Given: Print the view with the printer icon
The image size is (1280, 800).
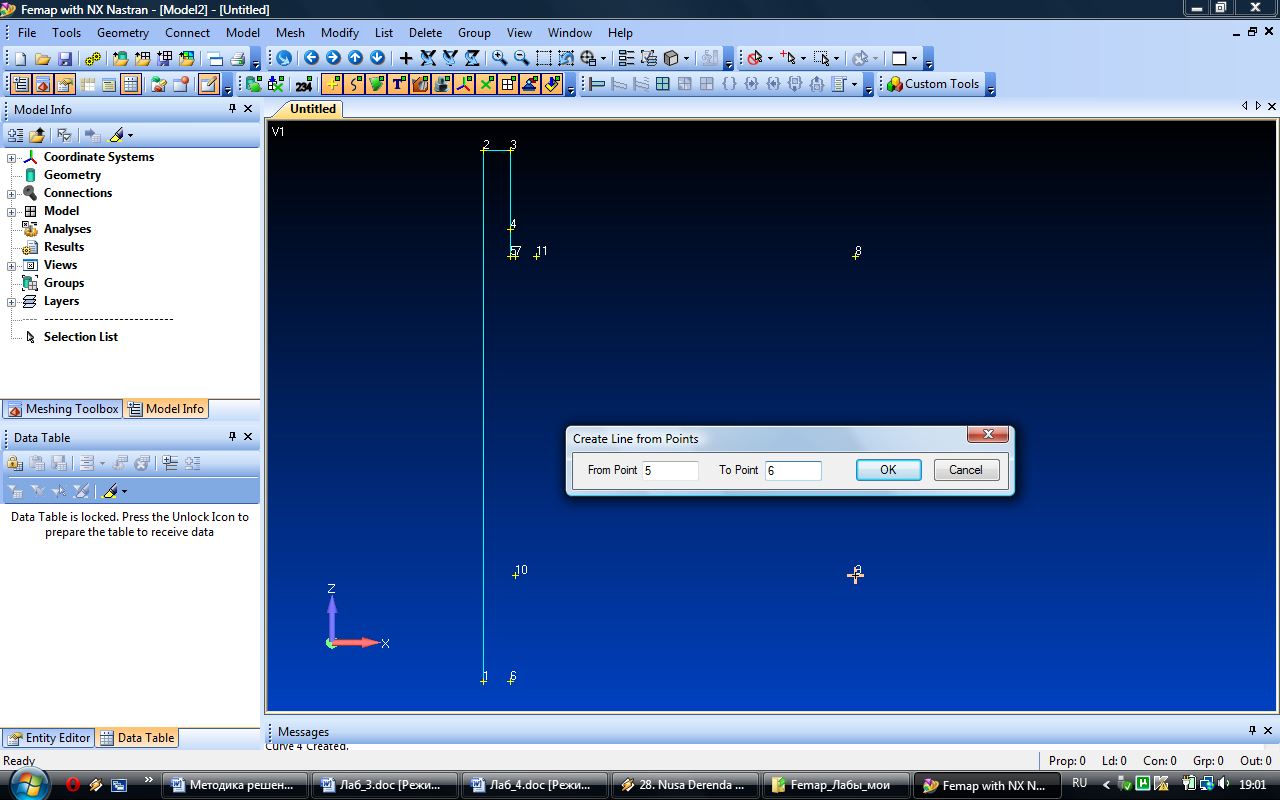Looking at the screenshot, I should coord(237,59).
